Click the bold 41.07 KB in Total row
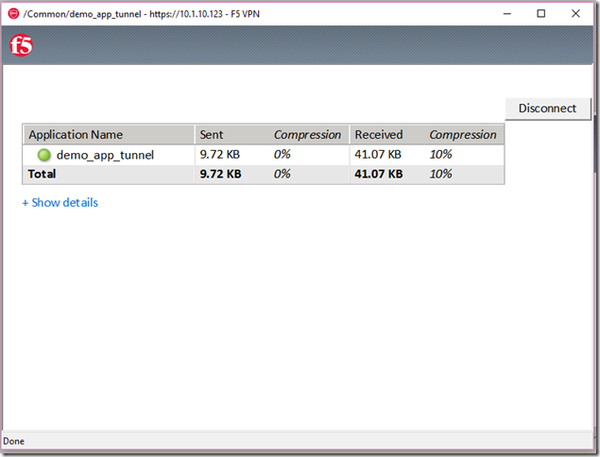The width and height of the screenshot is (600, 457). pyautogui.click(x=378, y=174)
